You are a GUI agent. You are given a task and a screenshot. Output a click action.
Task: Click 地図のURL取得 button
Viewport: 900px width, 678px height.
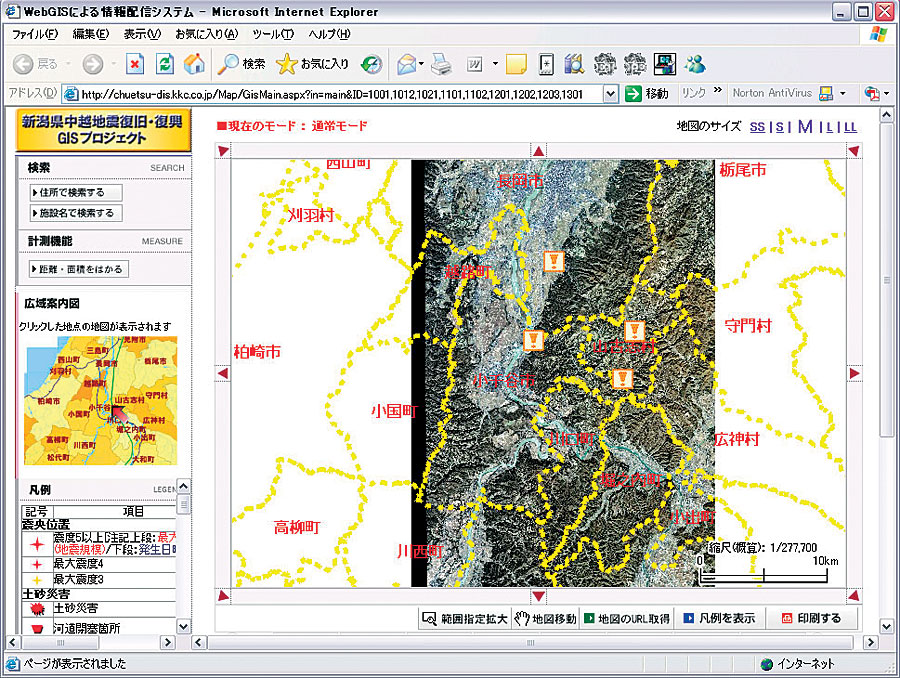(627, 619)
